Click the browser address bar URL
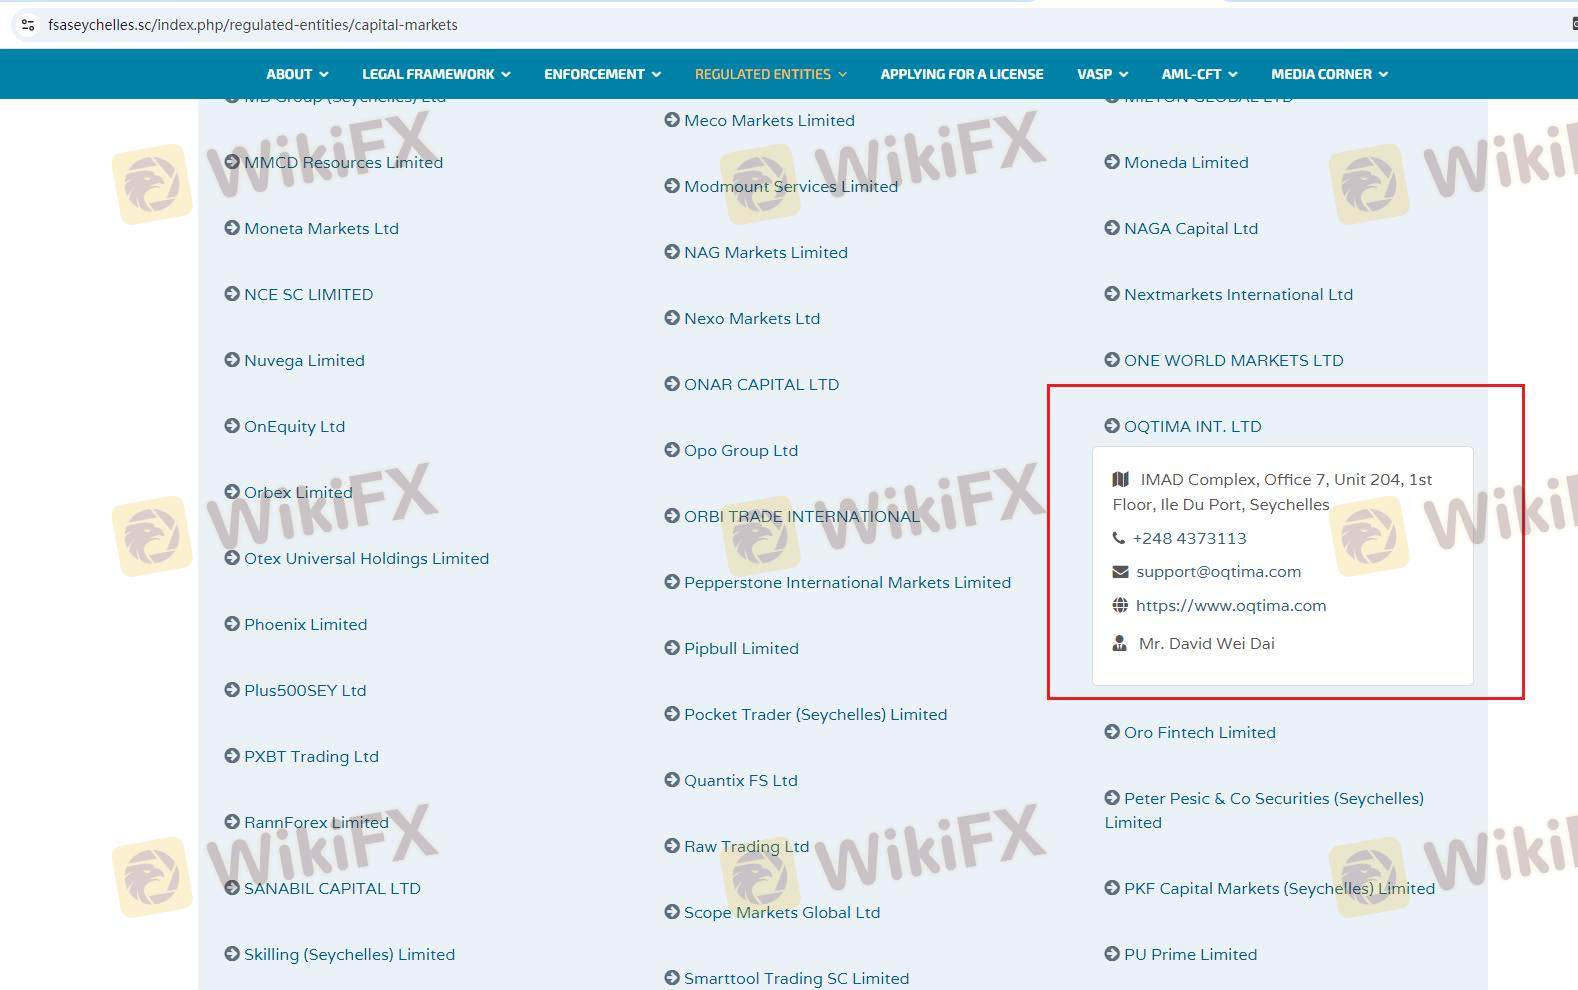Viewport: 1578px width, 990px height. [253, 25]
